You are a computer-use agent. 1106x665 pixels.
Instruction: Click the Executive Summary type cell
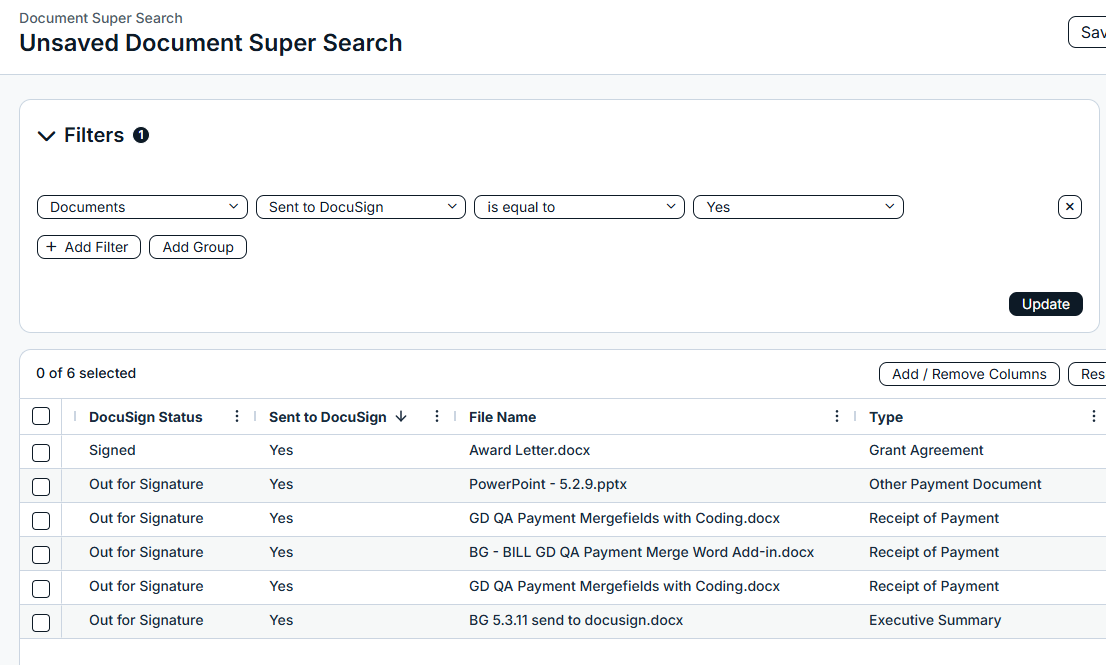(935, 620)
